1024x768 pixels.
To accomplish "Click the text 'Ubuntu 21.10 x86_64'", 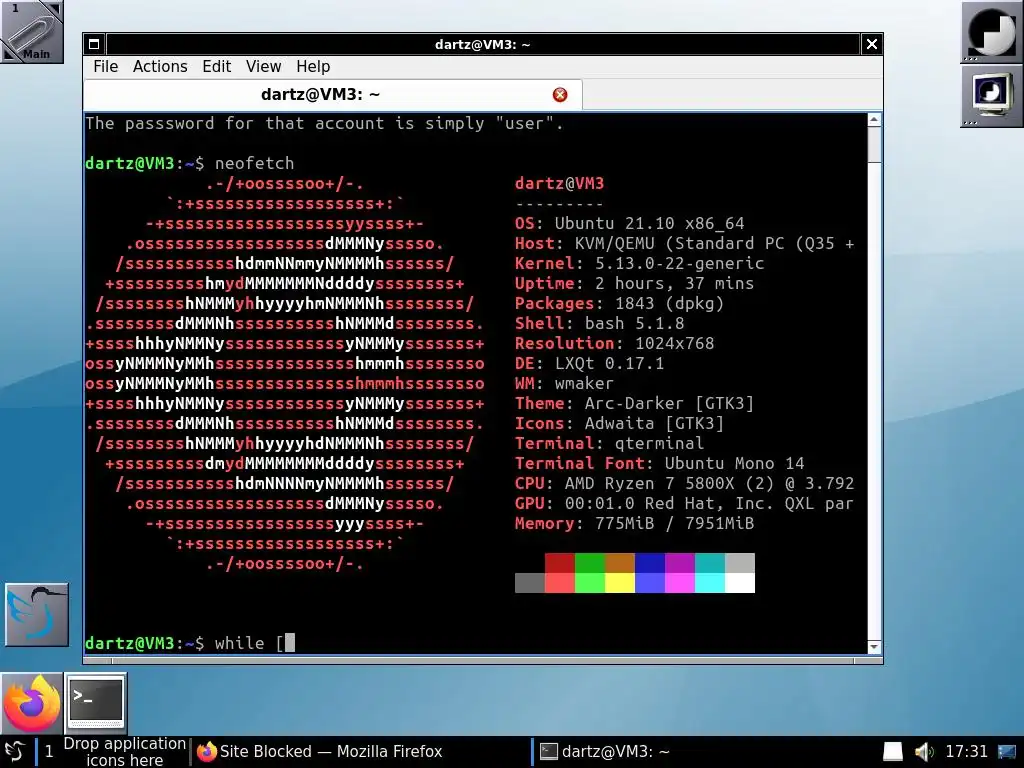I will click(649, 223).
